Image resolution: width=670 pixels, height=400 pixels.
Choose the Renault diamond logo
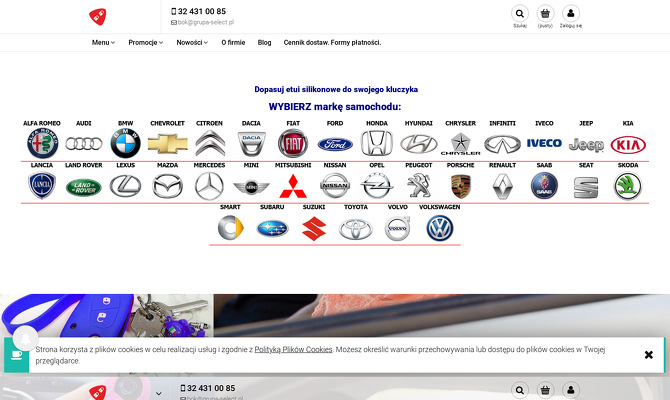[x=502, y=187]
